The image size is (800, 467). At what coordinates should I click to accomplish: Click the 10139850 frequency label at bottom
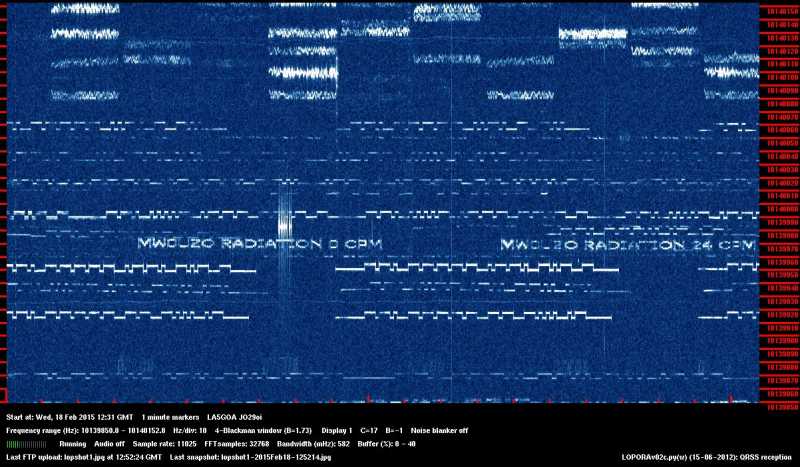tap(781, 407)
